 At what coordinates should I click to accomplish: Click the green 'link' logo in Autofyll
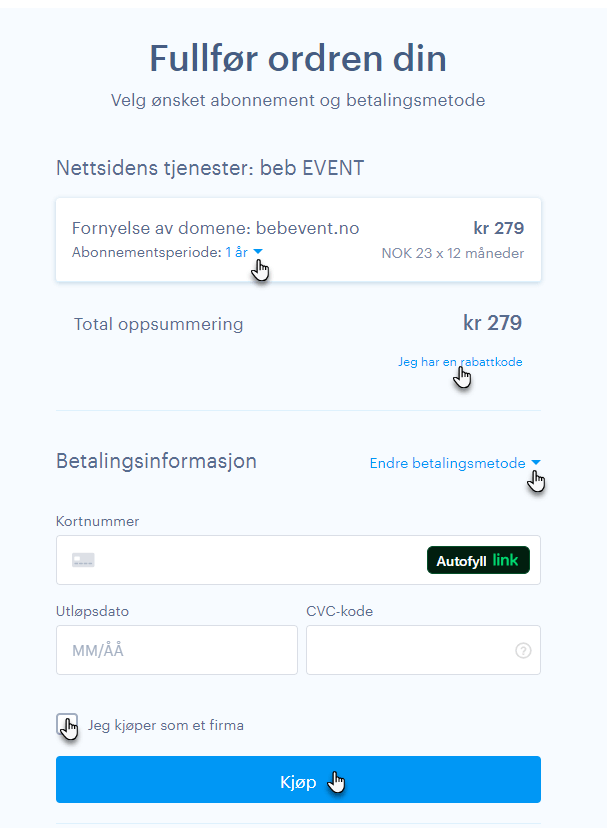(506, 560)
